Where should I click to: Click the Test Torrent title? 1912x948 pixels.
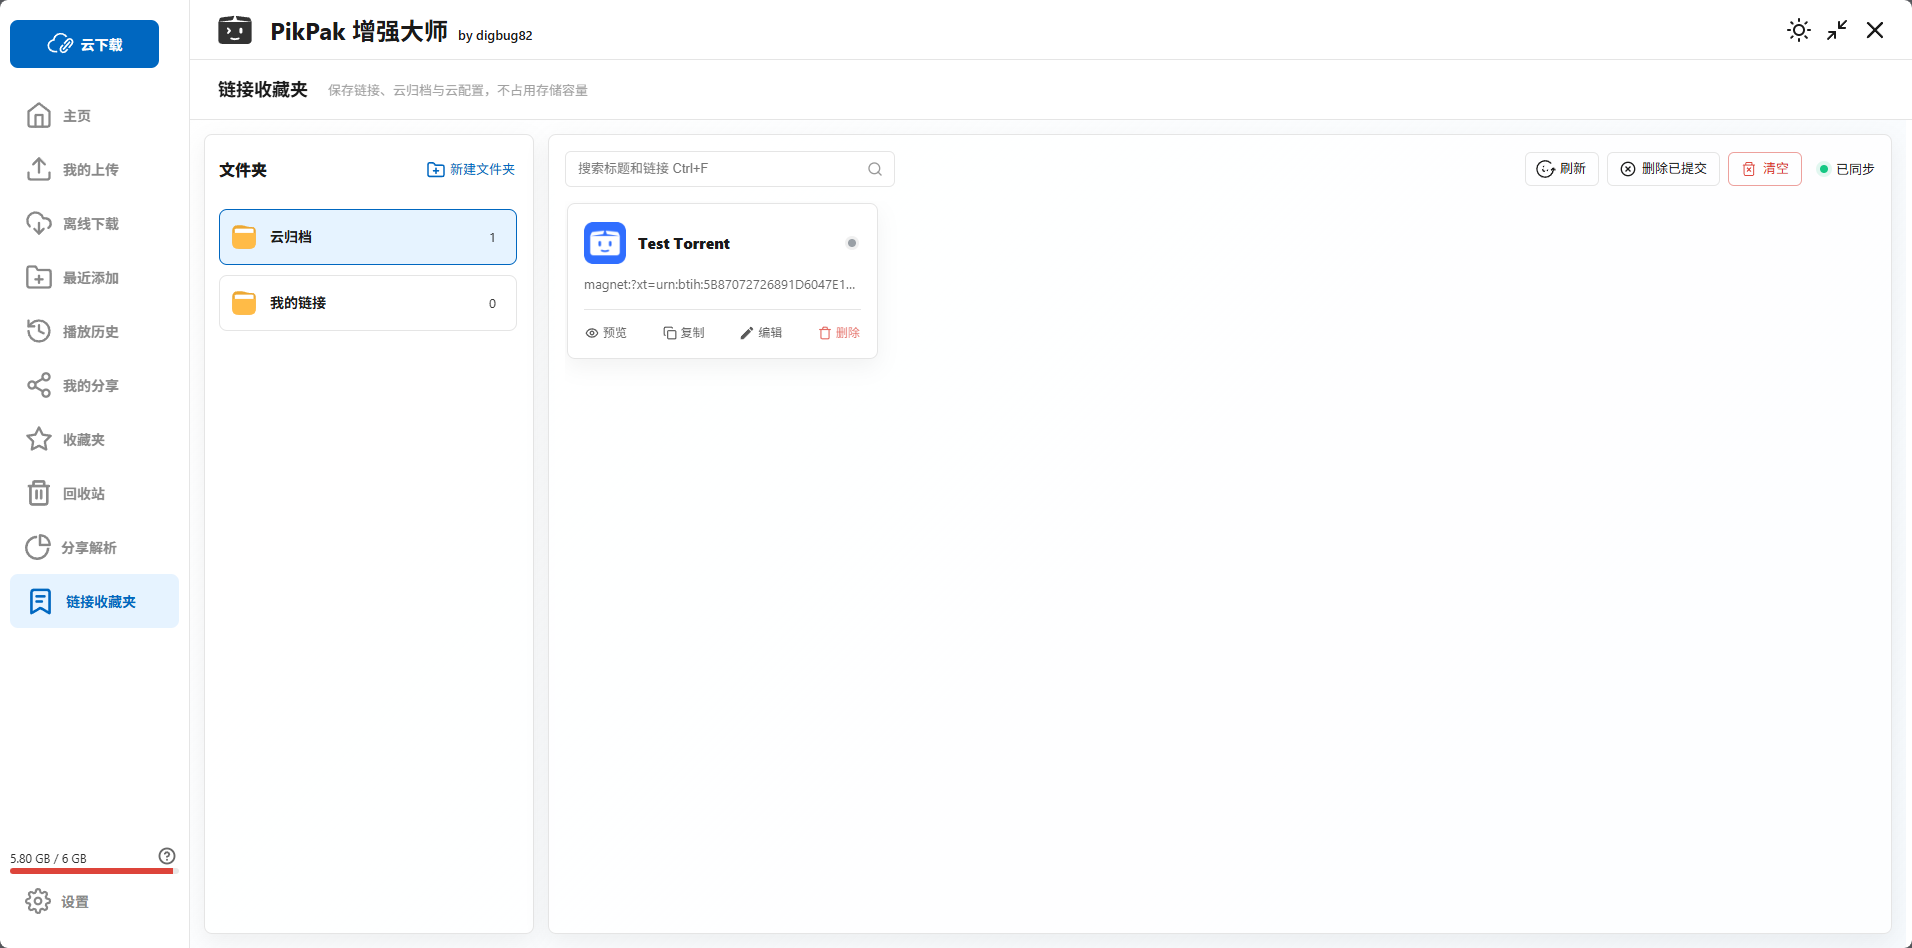pos(684,244)
